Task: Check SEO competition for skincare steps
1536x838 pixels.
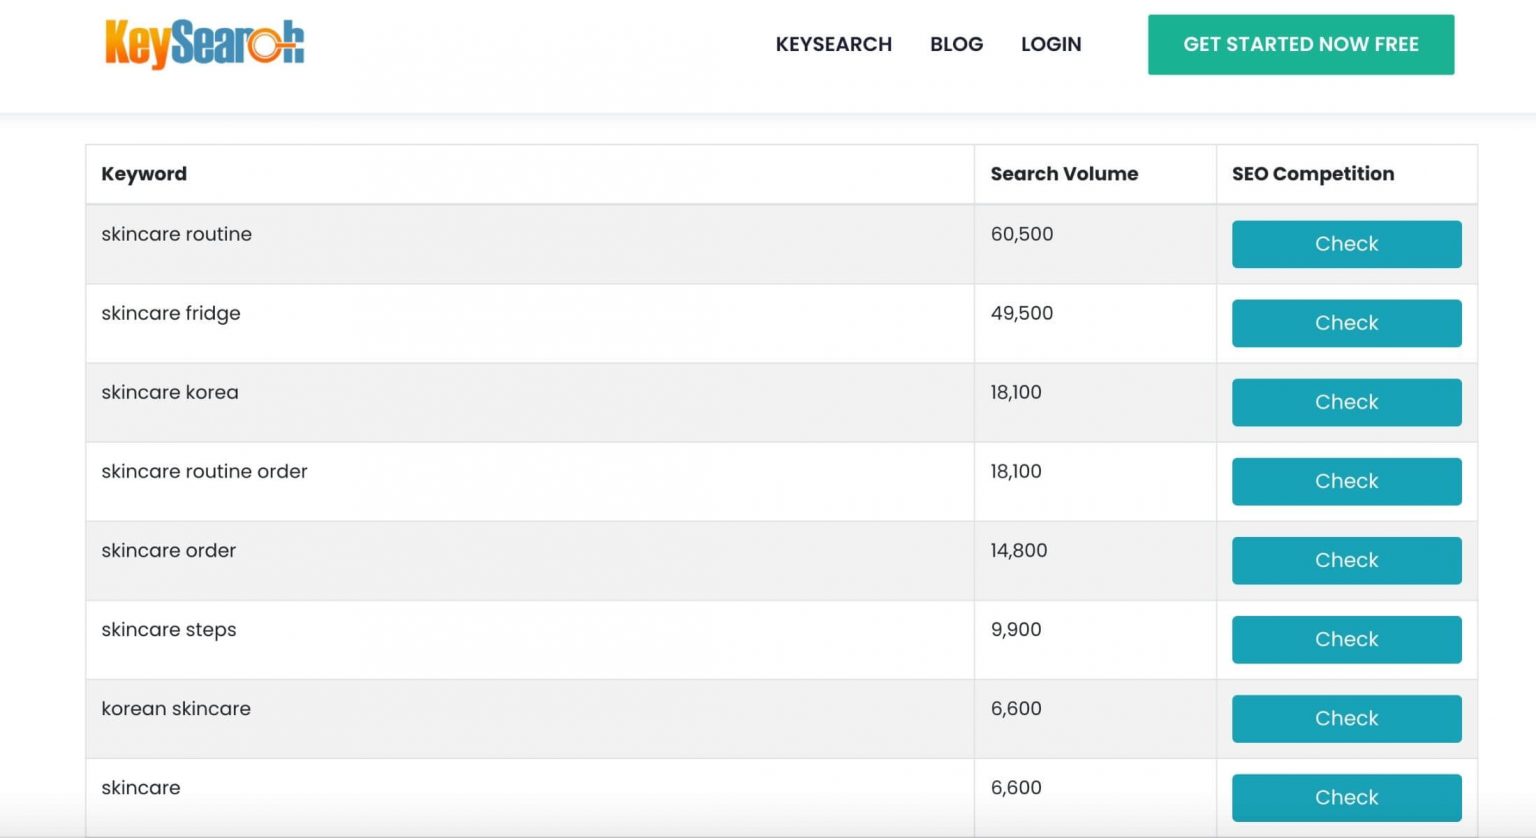Action: click(x=1346, y=639)
